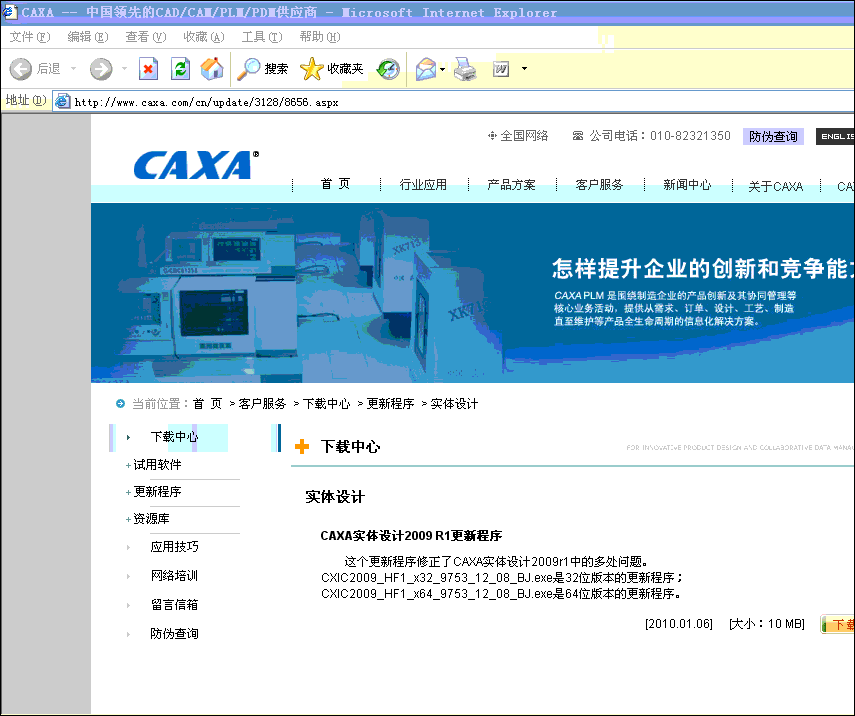Open 关于CAXA navigation tab
Image resolution: width=855 pixels, height=716 pixels.
point(775,186)
